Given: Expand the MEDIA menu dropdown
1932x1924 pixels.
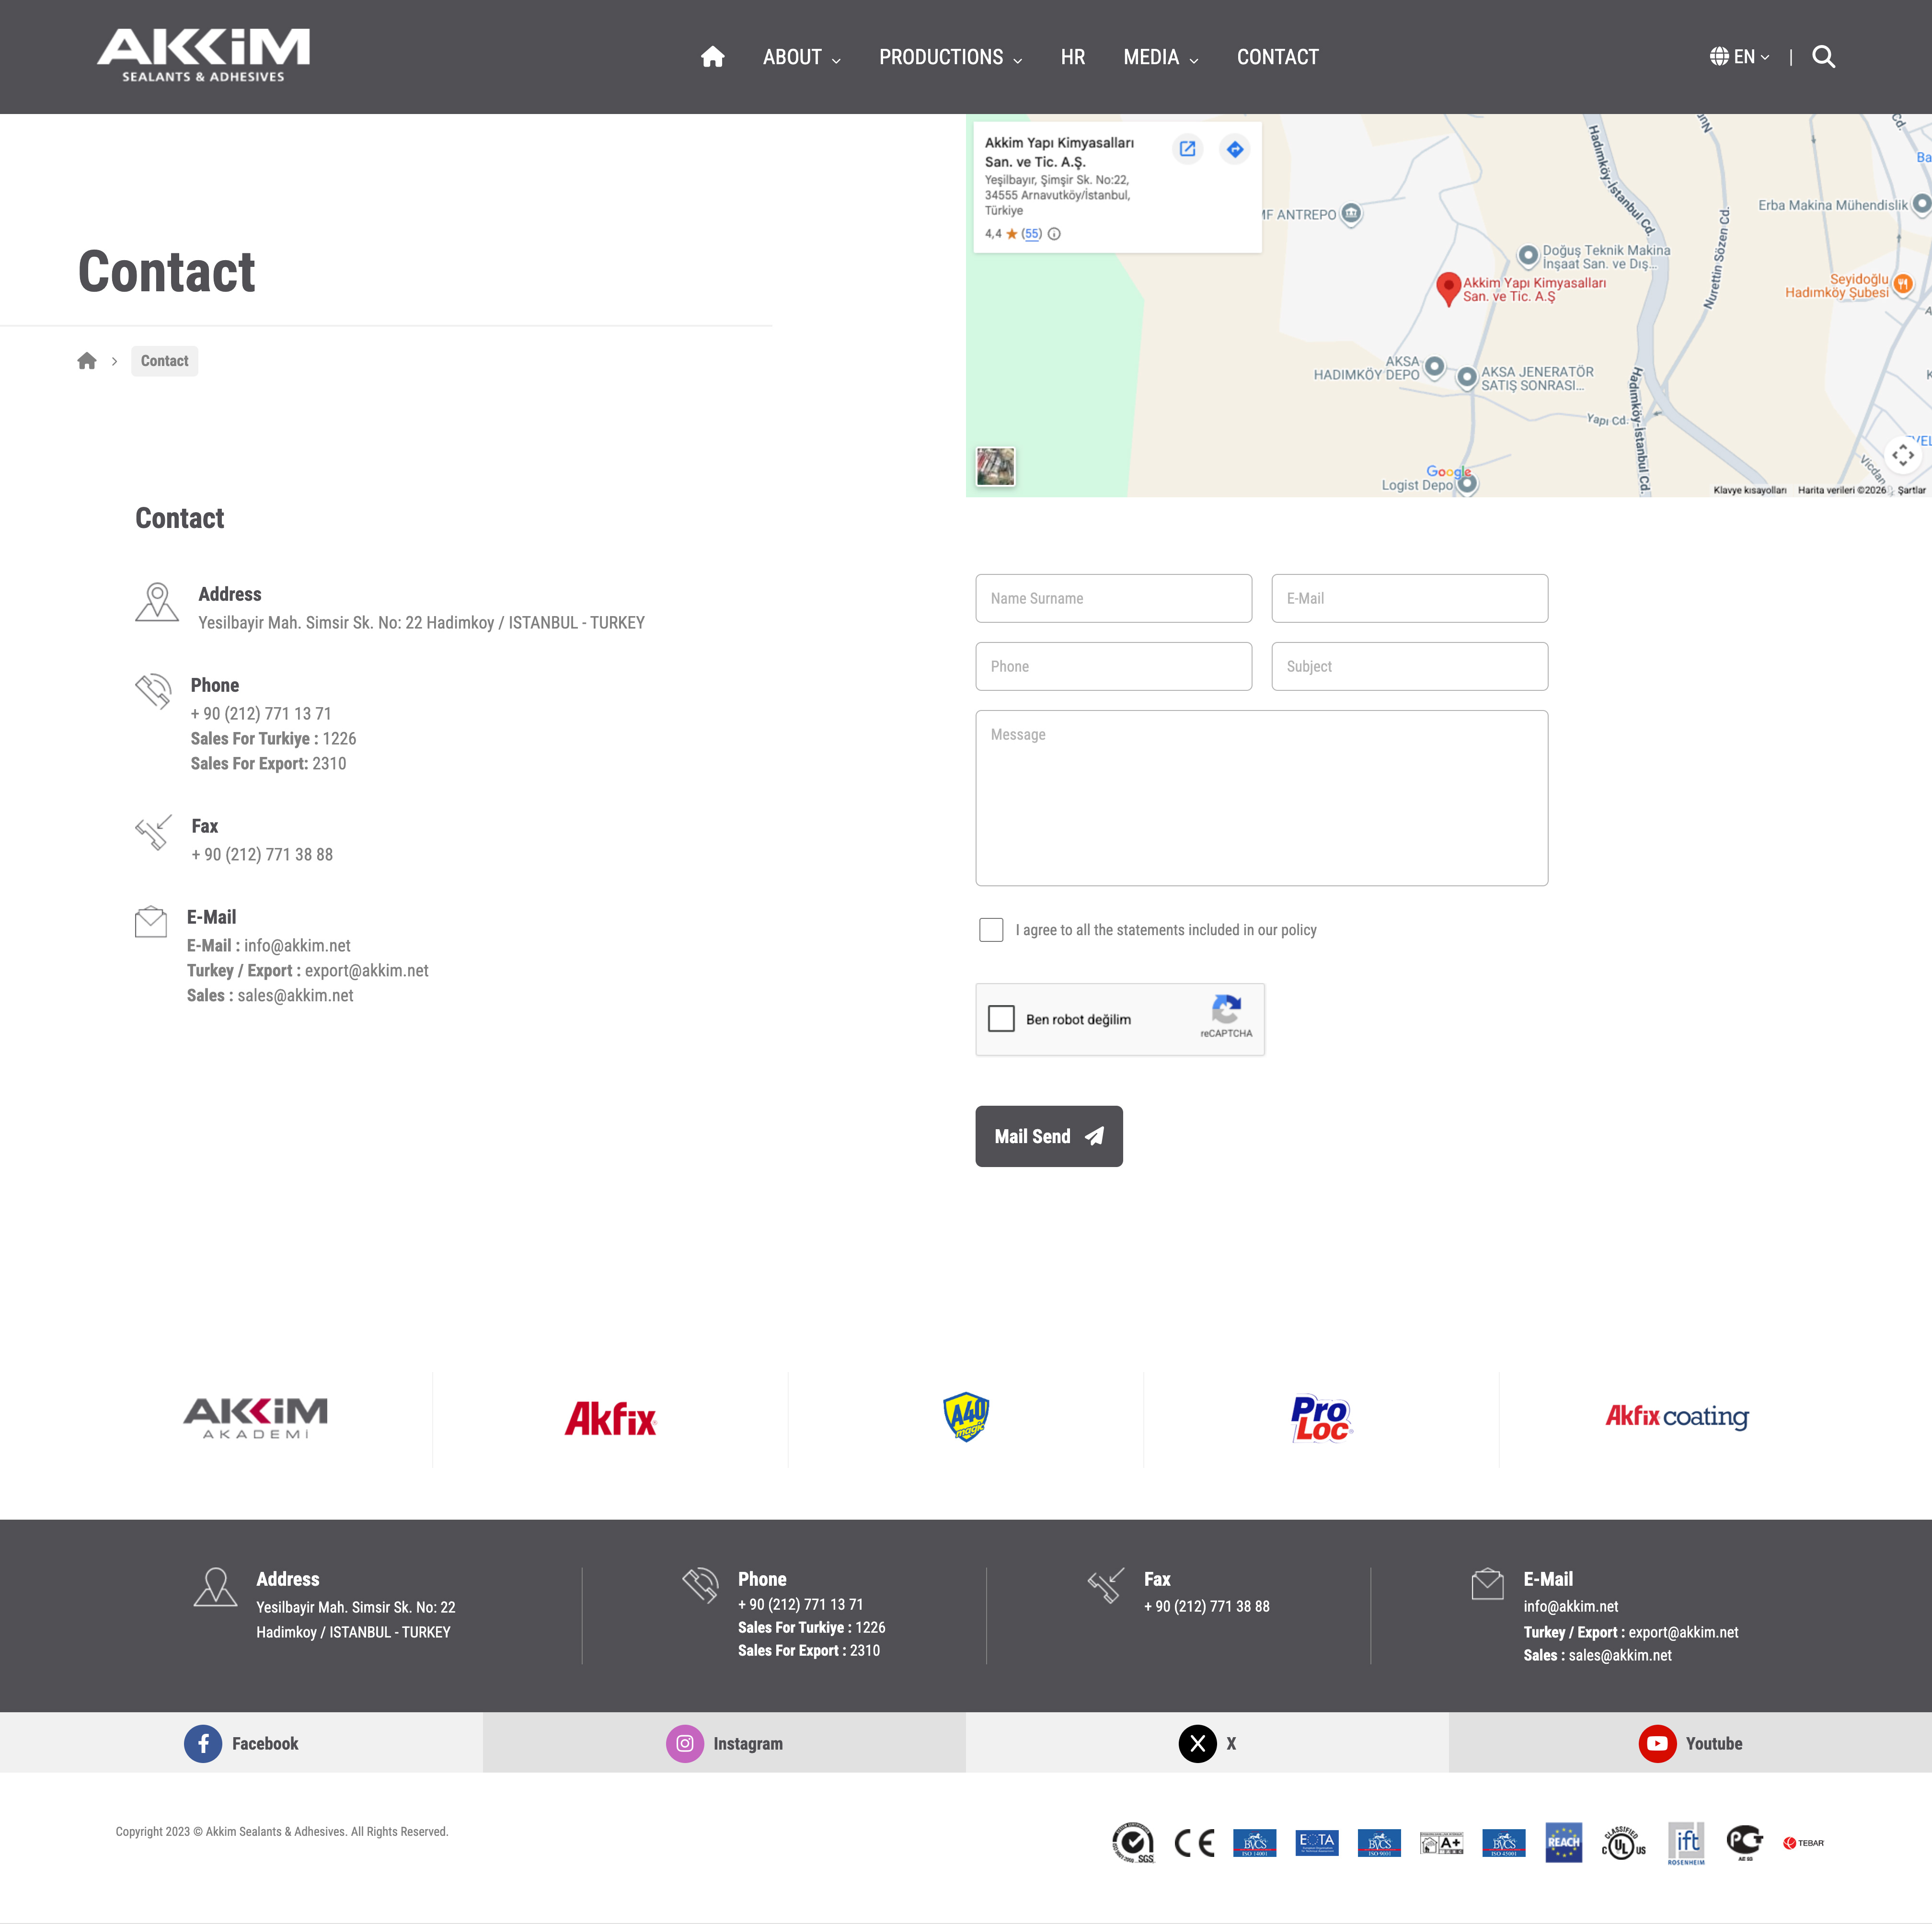Looking at the screenshot, I should [x=1161, y=57].
